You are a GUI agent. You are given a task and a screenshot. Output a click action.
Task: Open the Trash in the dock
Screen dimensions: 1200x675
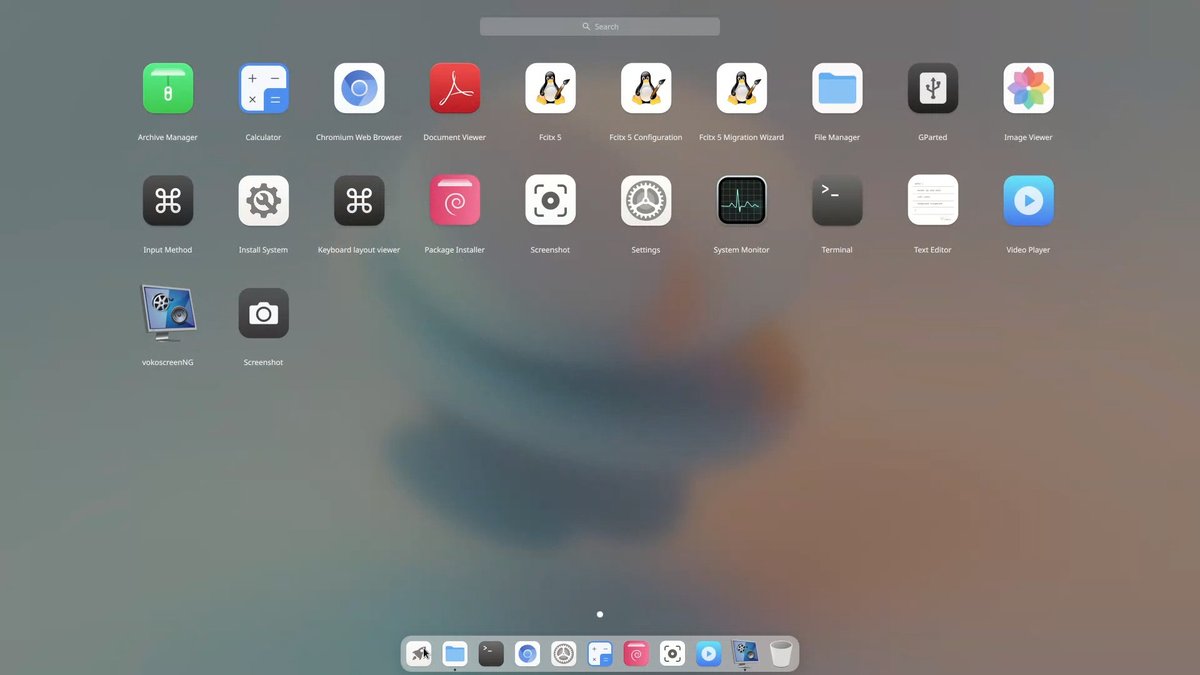click(x=781, y=654)
